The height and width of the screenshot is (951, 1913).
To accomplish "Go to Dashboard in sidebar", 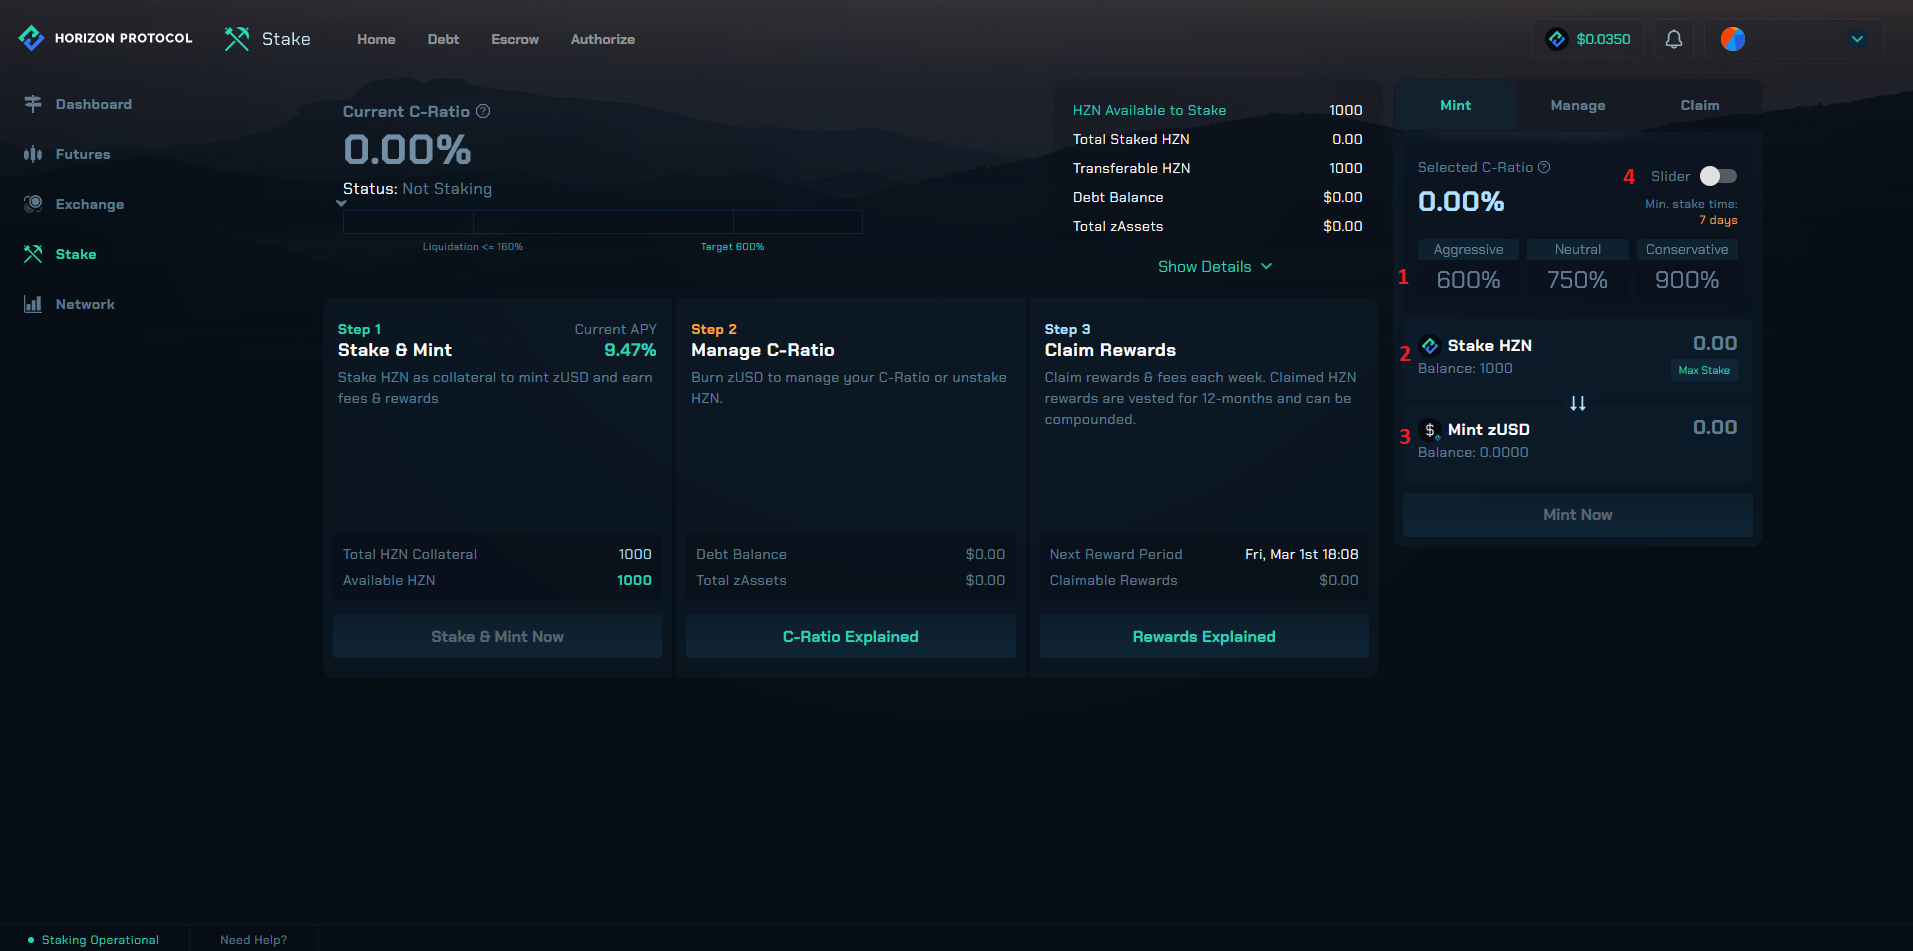I will coord(94,104).
